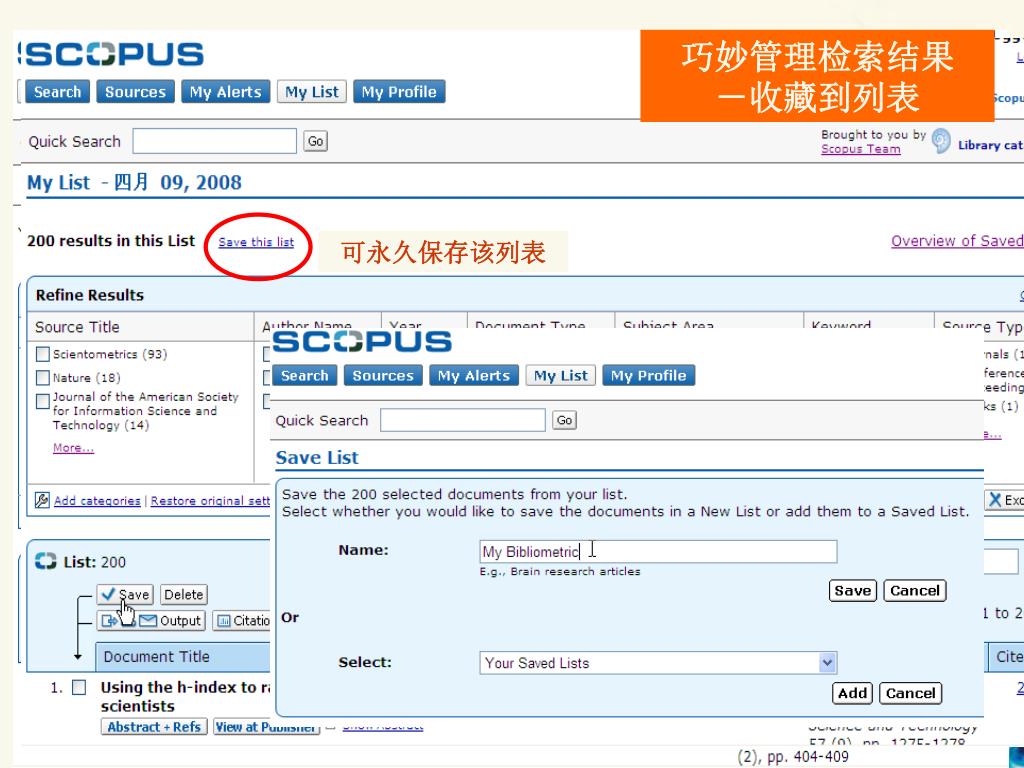Click More... under Source Title
This screenshot has height=768, width=1024.
tap(73, 447)
